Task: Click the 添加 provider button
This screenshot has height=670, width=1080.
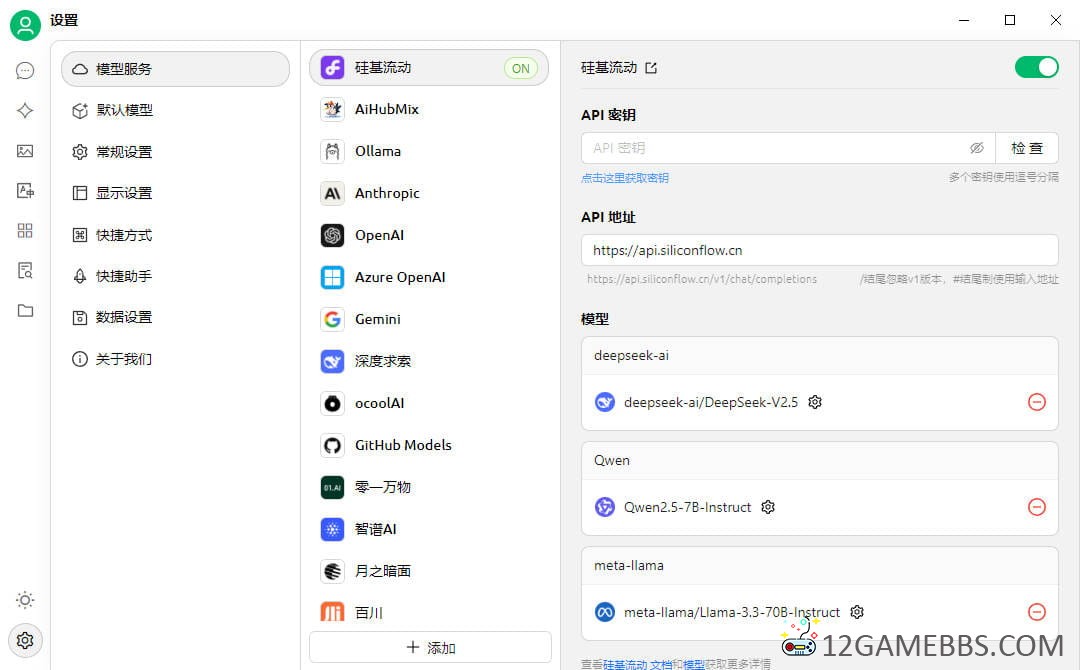Action: point(430,647)
